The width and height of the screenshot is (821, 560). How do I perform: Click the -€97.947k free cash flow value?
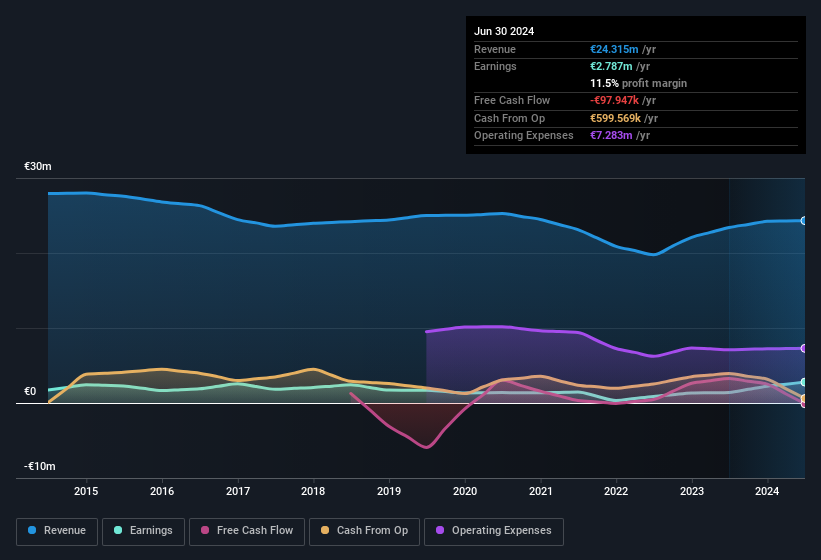point(614,100)
